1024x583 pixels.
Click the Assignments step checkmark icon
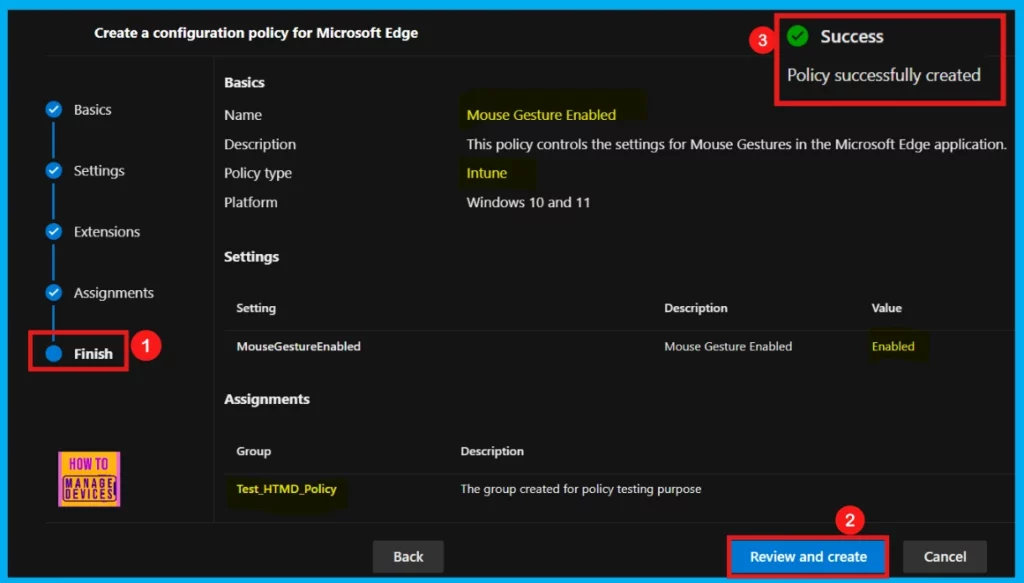tap(54, 293)
